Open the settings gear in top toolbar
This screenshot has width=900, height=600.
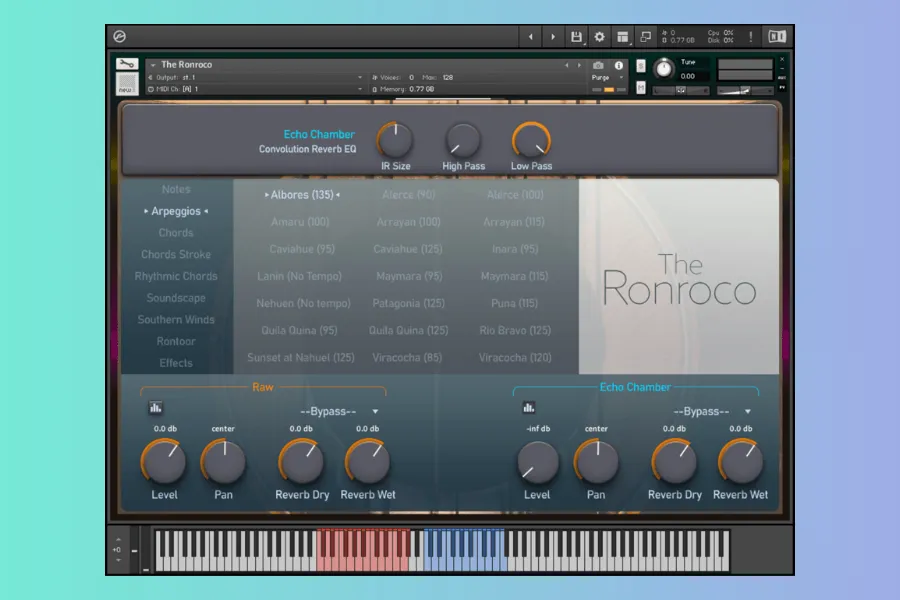tap(599, 37)
